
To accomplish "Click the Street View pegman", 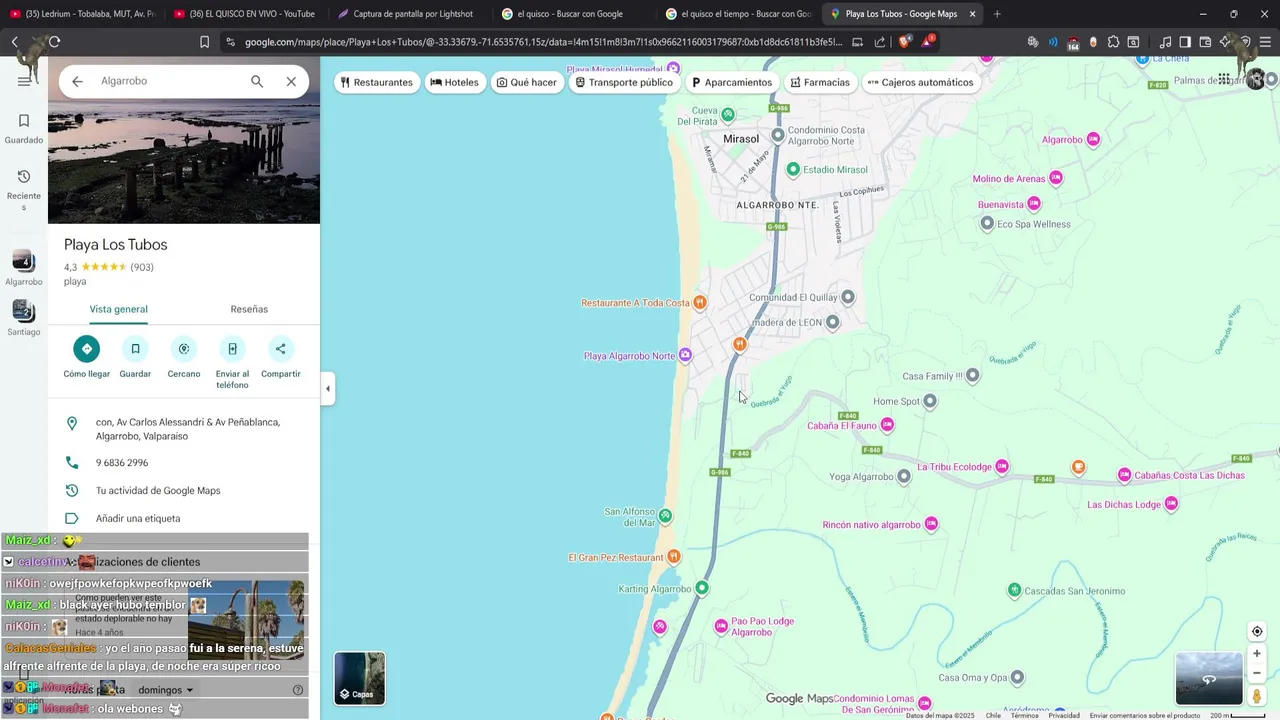I will coord(1257,696).
